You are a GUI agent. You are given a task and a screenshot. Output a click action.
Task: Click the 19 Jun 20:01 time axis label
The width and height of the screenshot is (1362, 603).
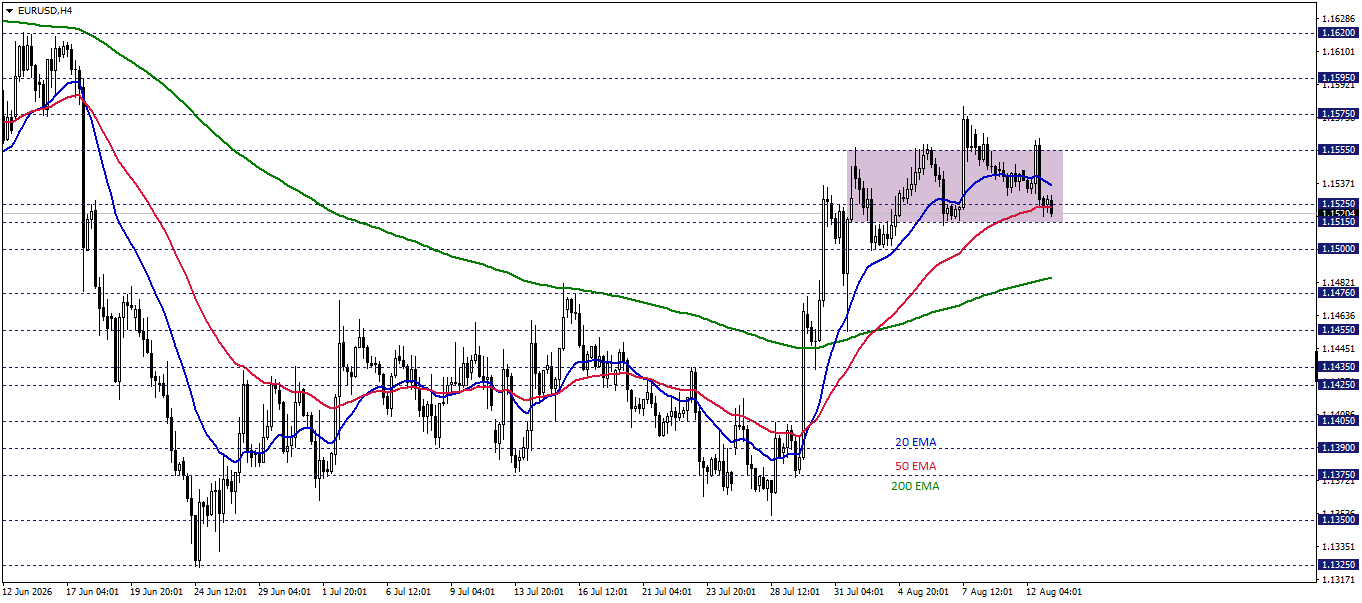coord(159,592)
